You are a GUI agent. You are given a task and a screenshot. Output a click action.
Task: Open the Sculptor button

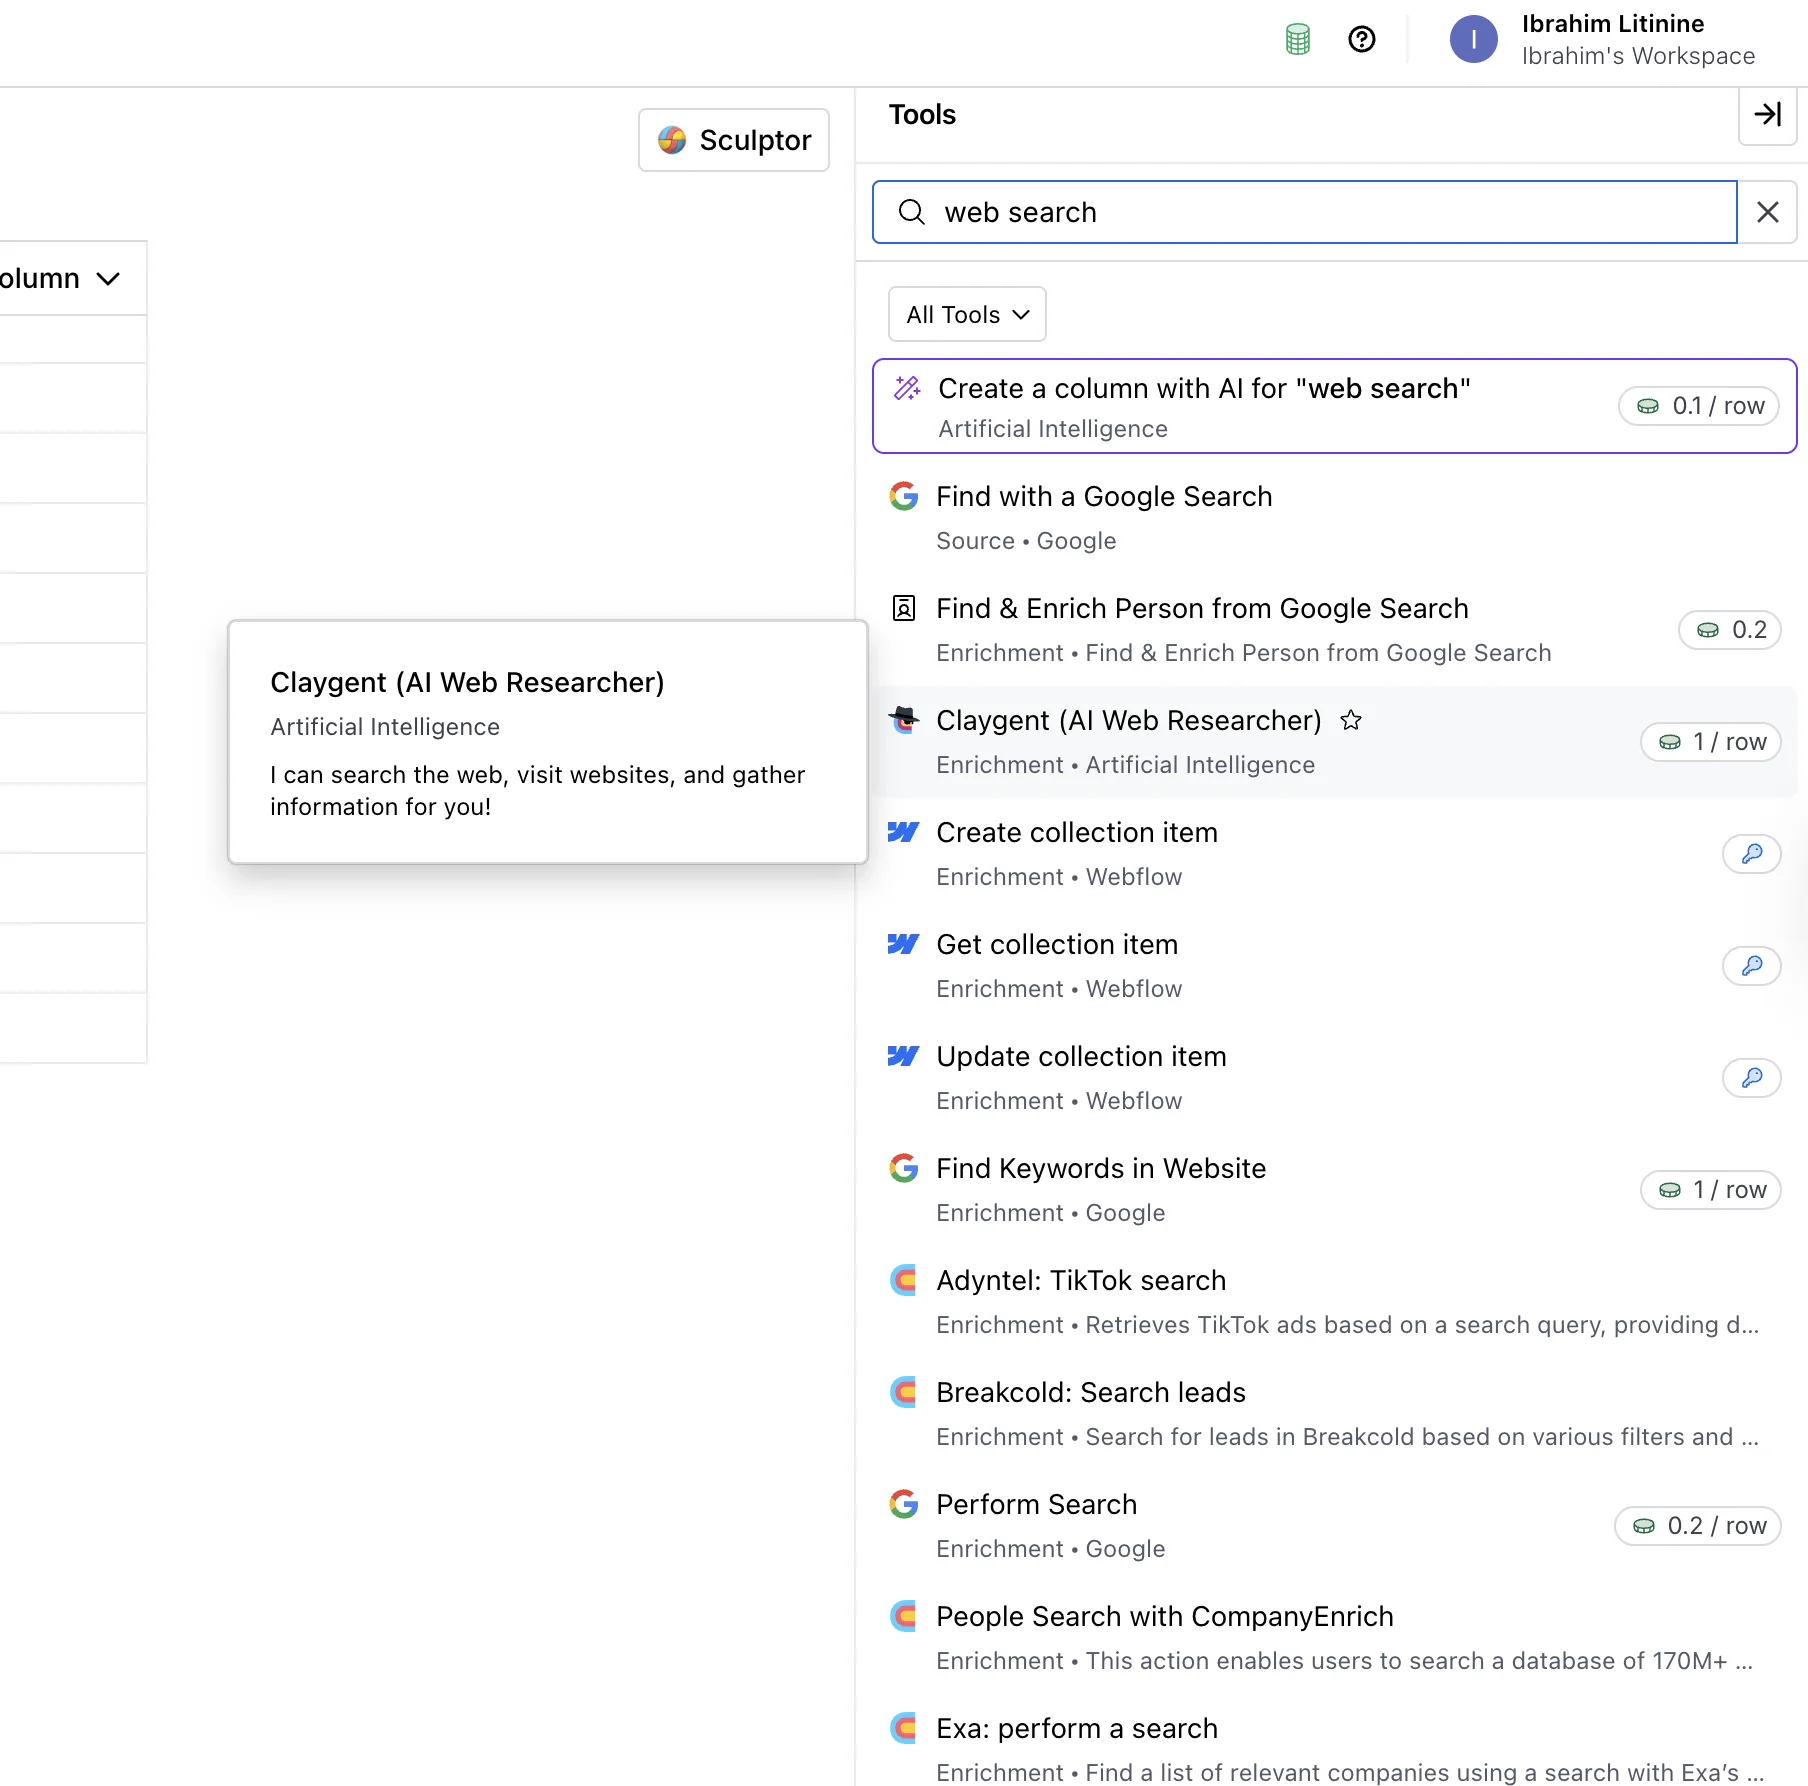click(x=734, y=140)
